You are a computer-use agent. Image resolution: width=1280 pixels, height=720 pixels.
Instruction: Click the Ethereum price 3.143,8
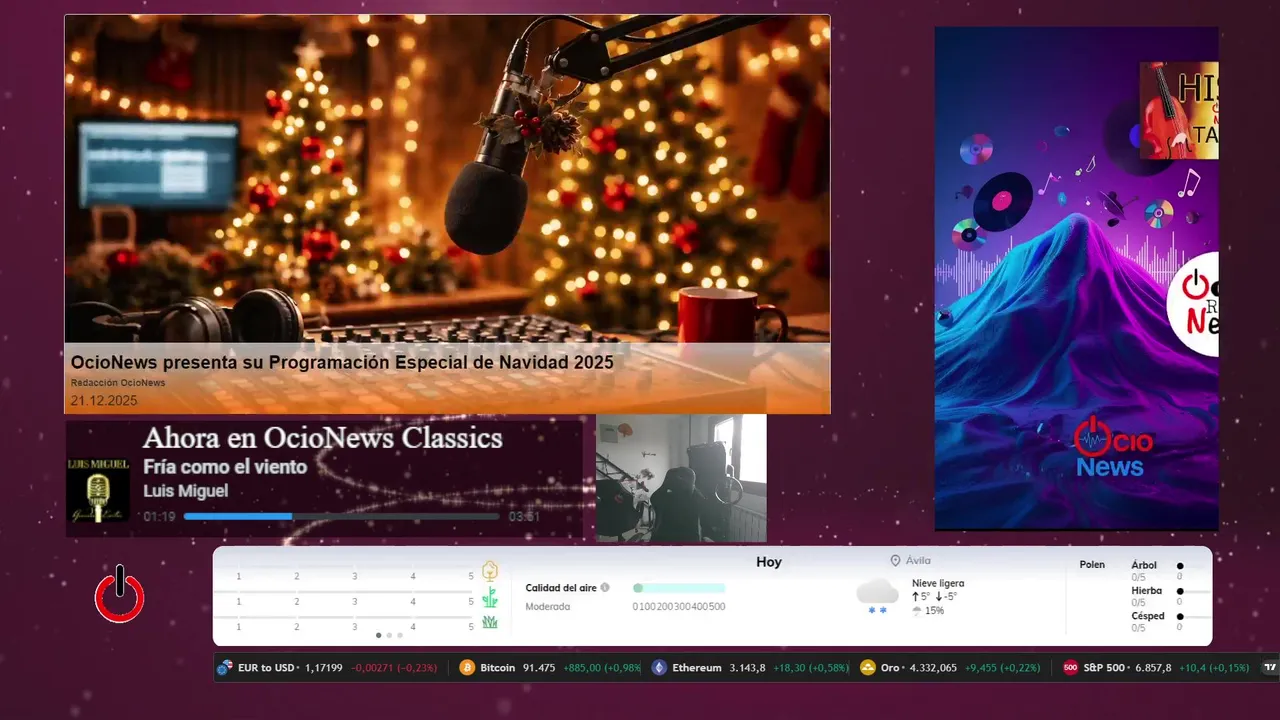[748, 668]
